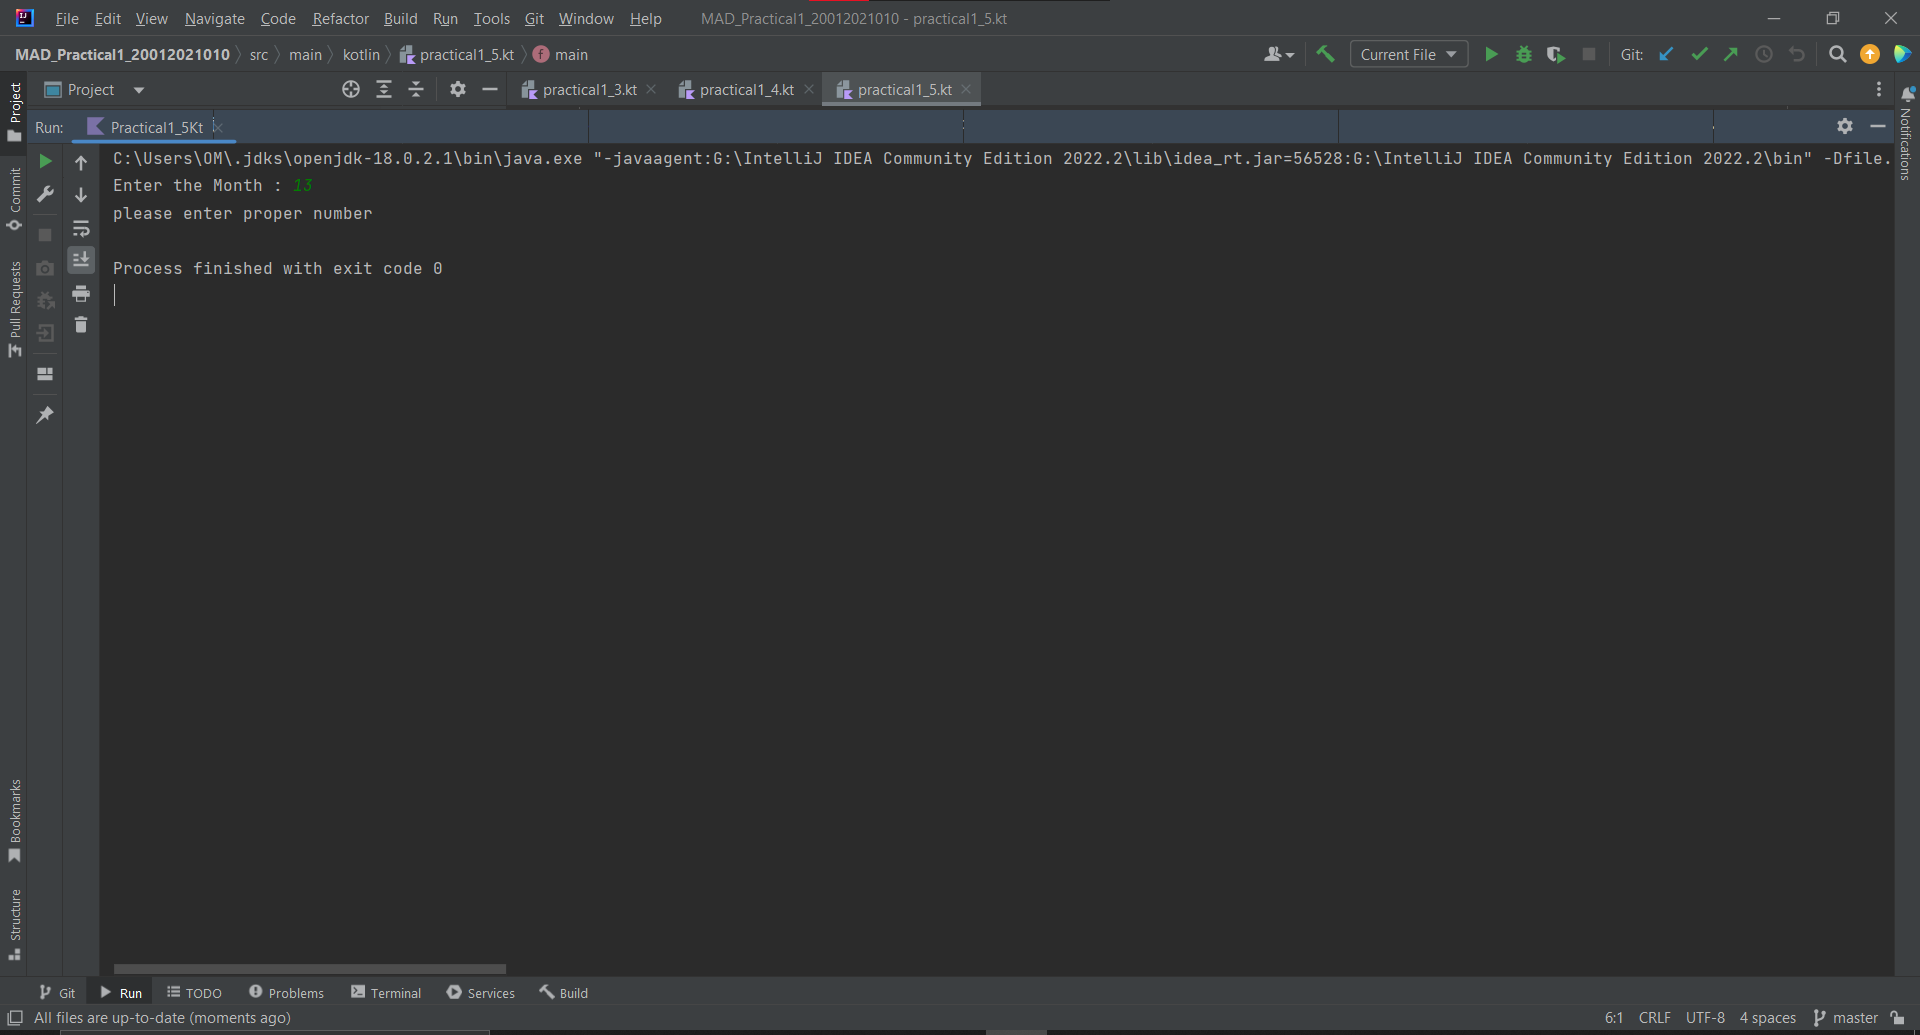Open editor tabs more options menu
The height and width of the screenshot is (1035, 1920).
point(1879,89)
